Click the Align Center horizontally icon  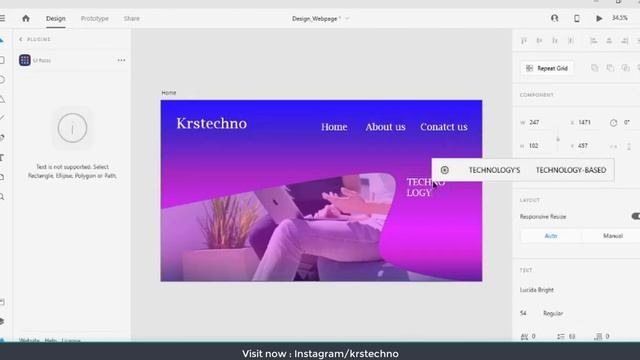pyautogui.click(x=609, y=40)
